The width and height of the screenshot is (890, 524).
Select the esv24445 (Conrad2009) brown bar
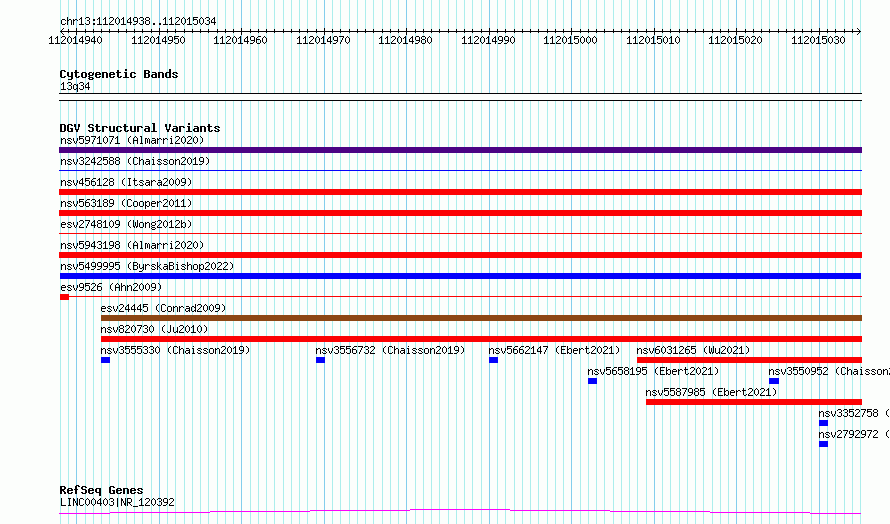coord(481,318)
